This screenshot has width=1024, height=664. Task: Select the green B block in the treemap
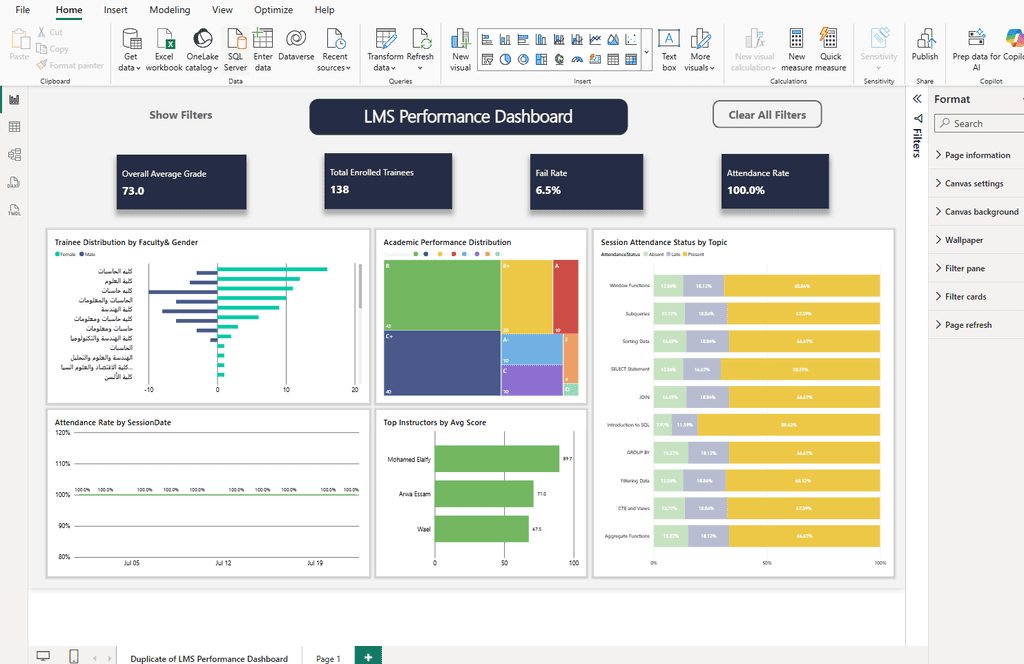coord(442,295)
